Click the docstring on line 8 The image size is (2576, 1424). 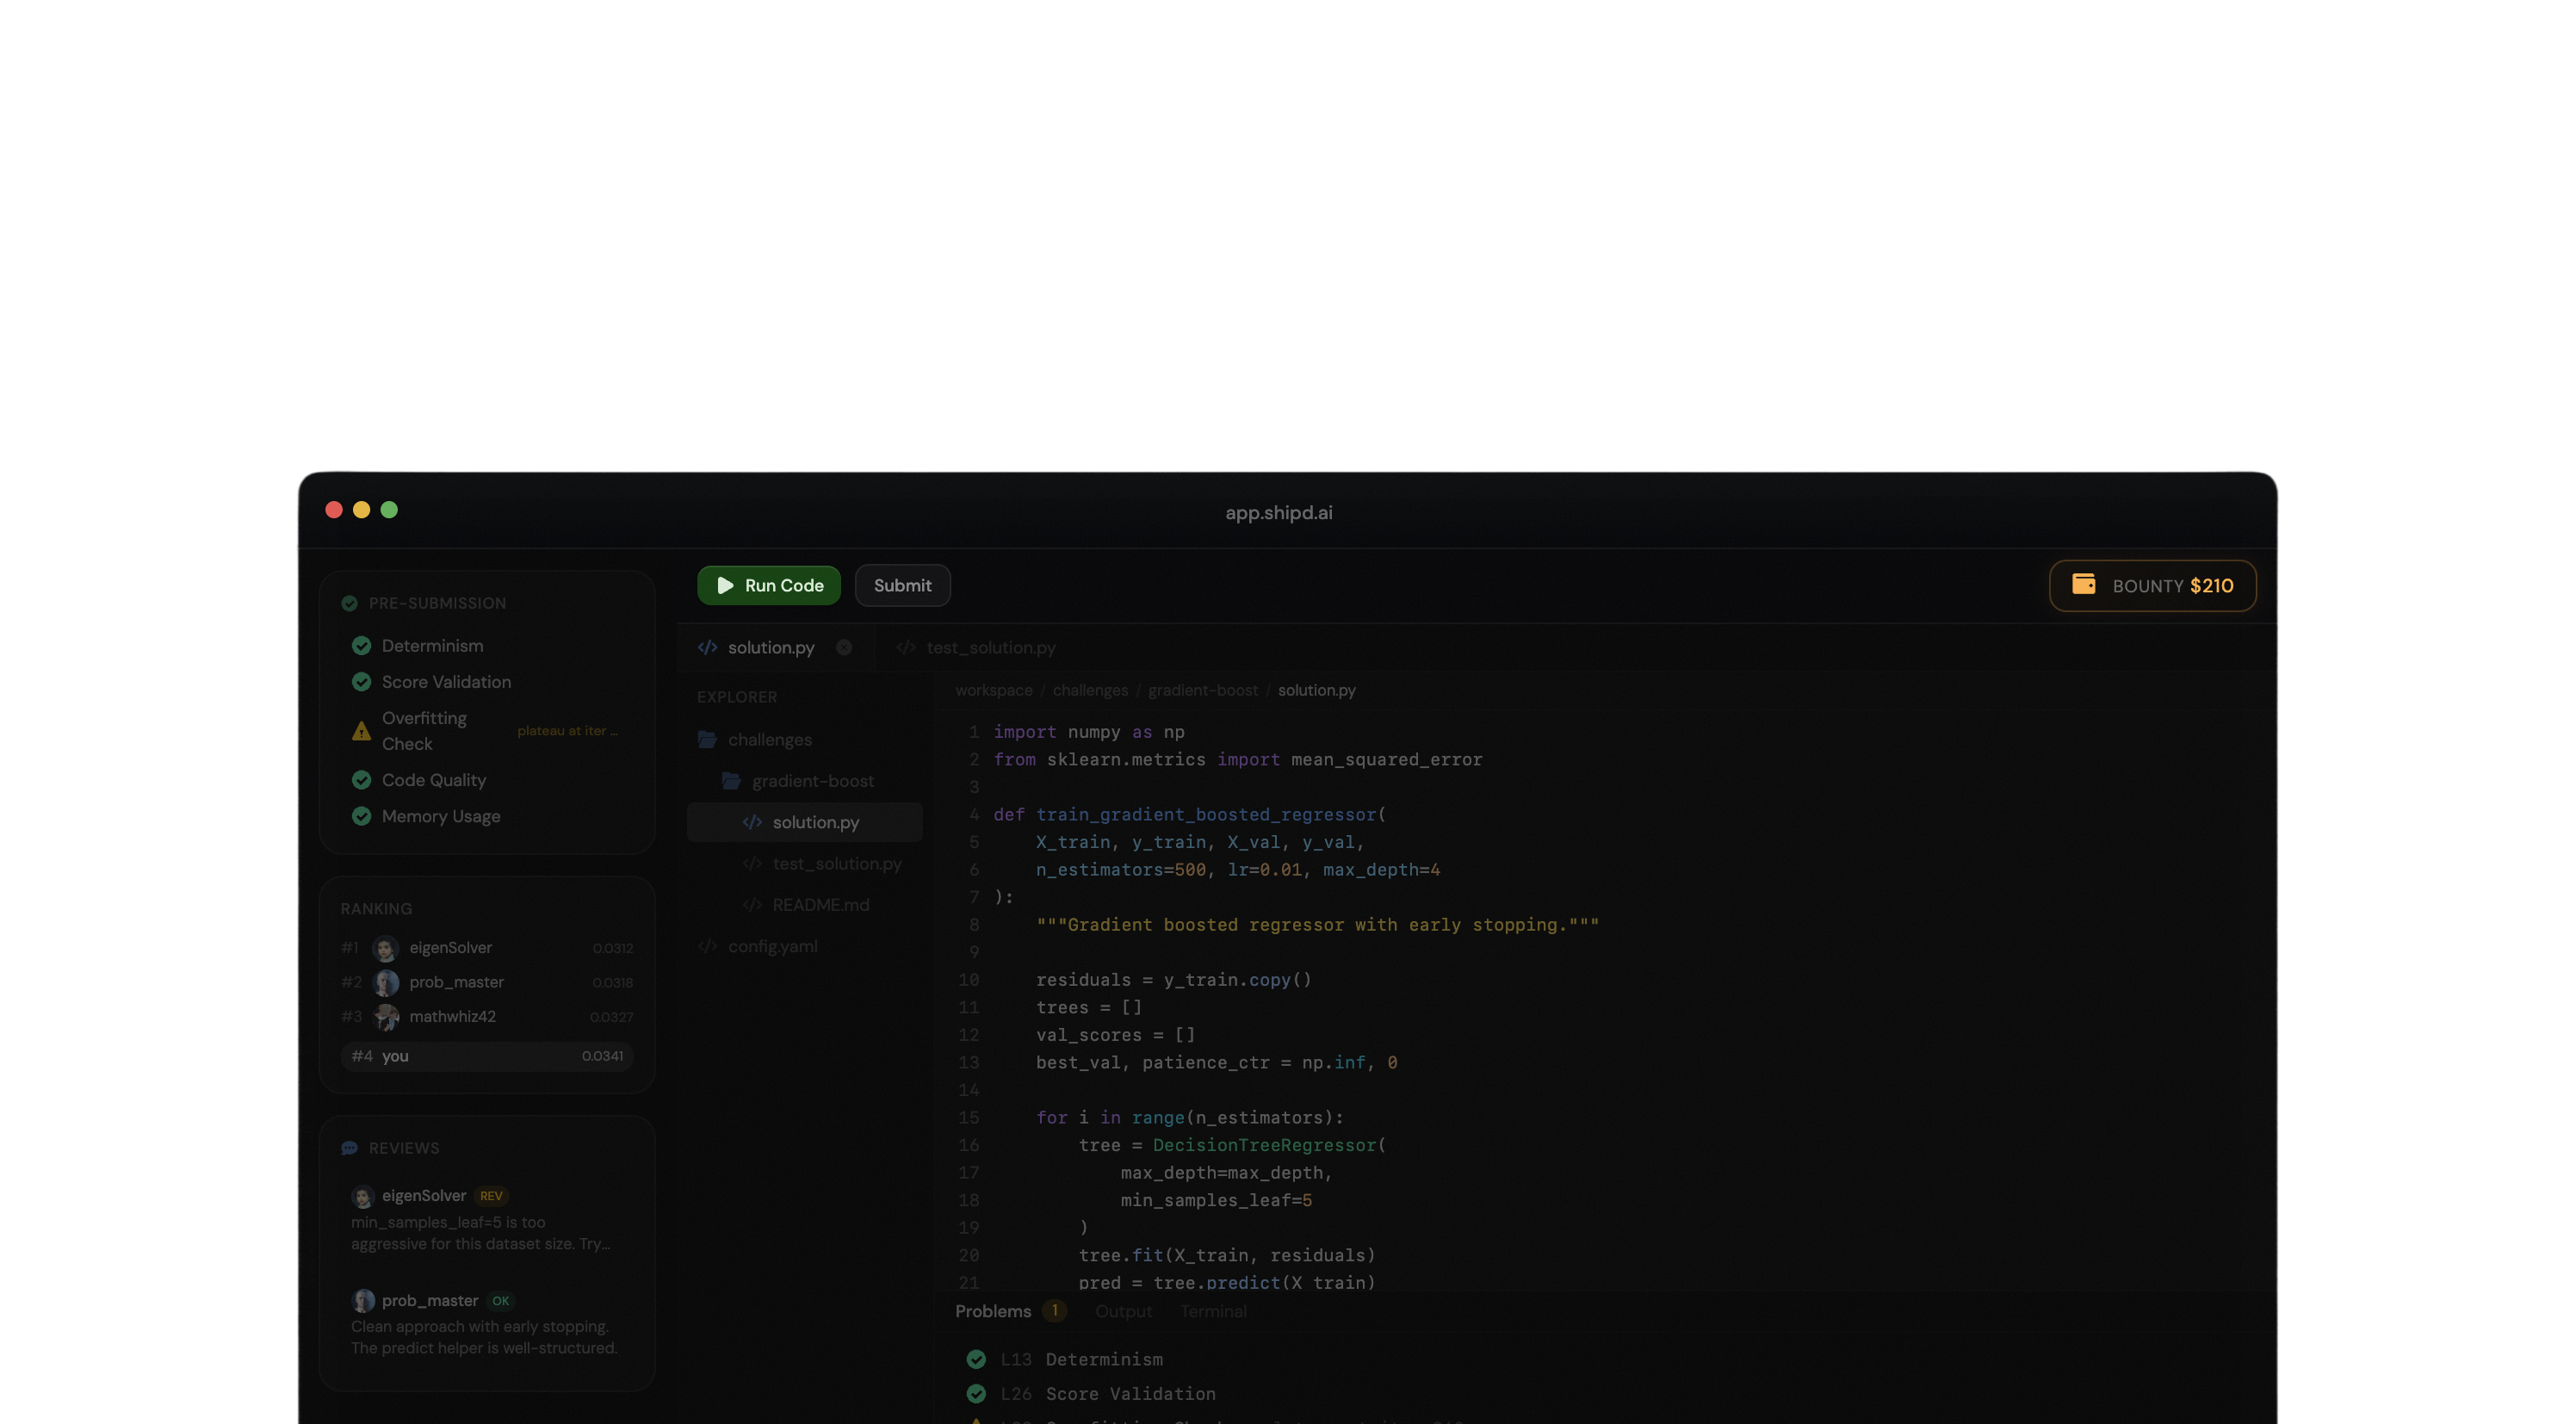pyautogui.click(x=1317, y=924)
